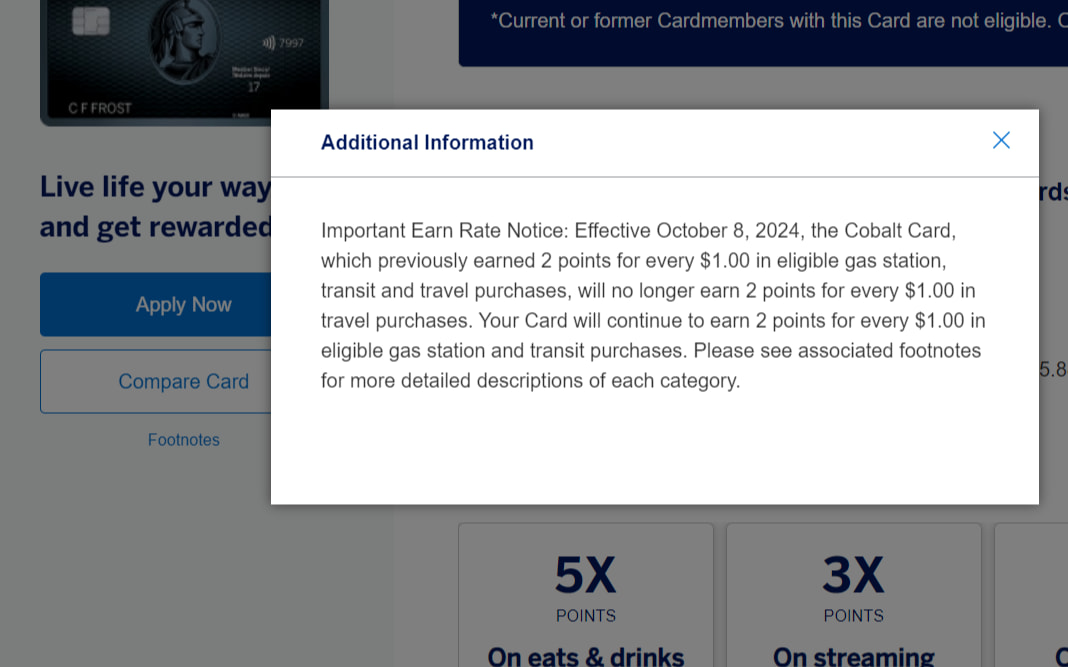Image resolution: width=1068 pixels, height=667 pixels.
Task: Select the Earn Rate Notice paragraph text
Action: click(652, 305)
